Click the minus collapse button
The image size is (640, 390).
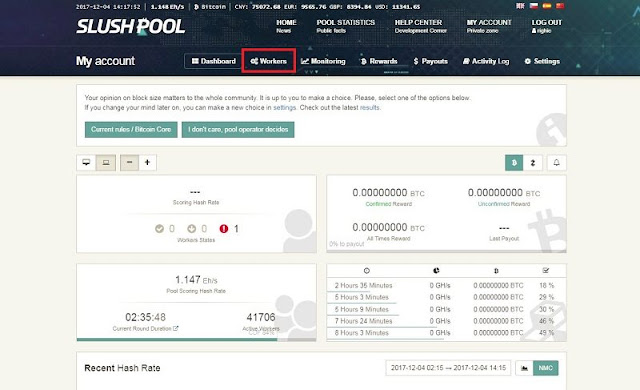(x=129, y=162)
